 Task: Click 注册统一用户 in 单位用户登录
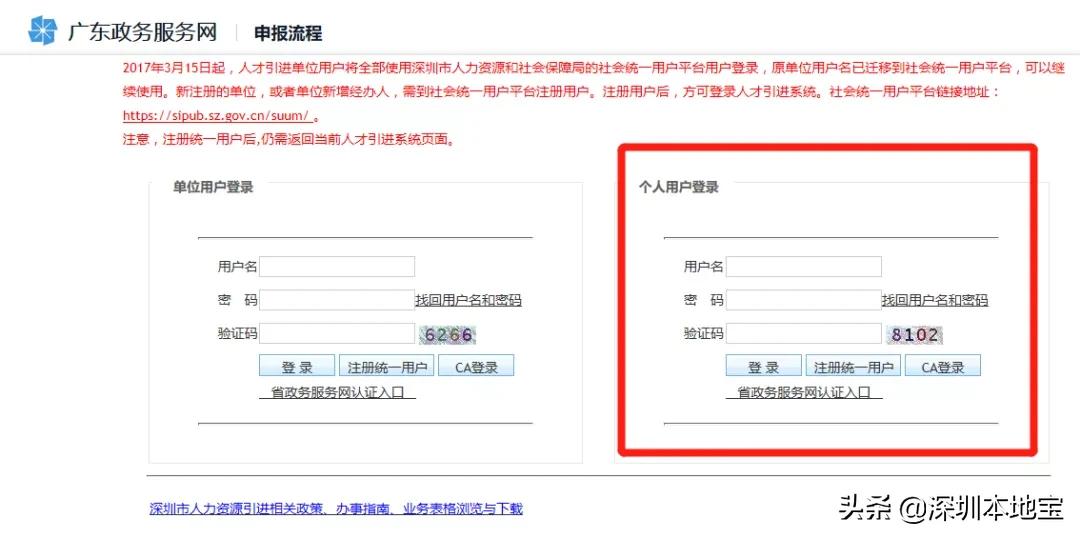coord(386,366)
